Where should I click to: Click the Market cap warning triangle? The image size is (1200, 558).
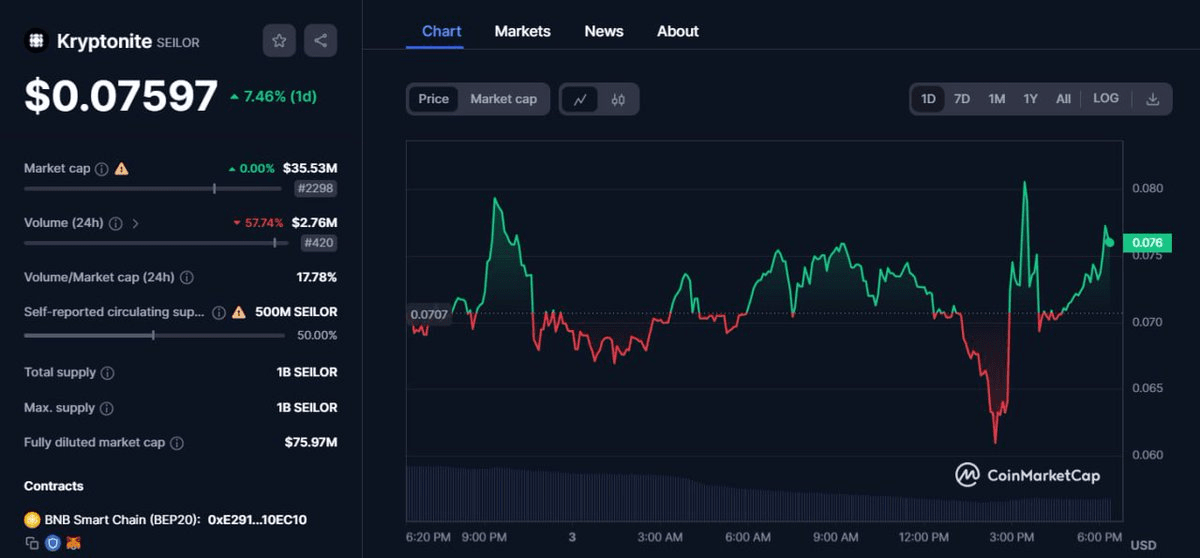coord(122,169)
